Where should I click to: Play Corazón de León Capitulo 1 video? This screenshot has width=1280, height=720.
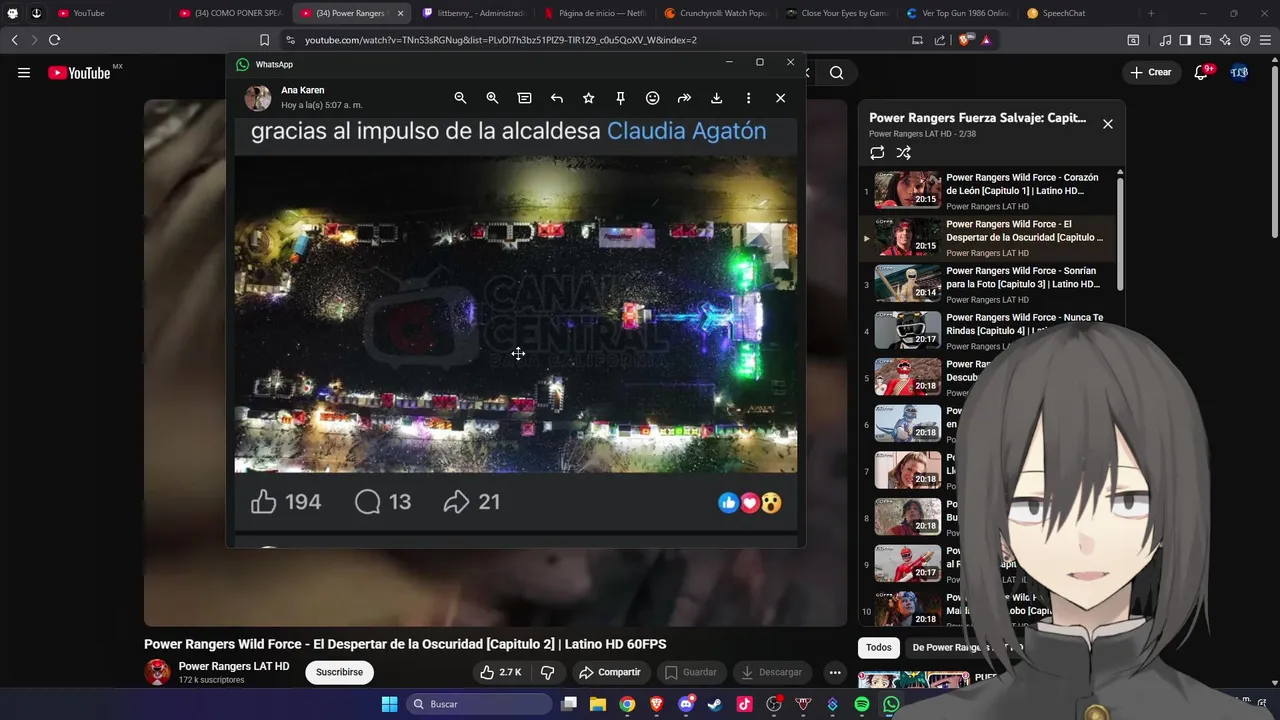coord(989,191)
